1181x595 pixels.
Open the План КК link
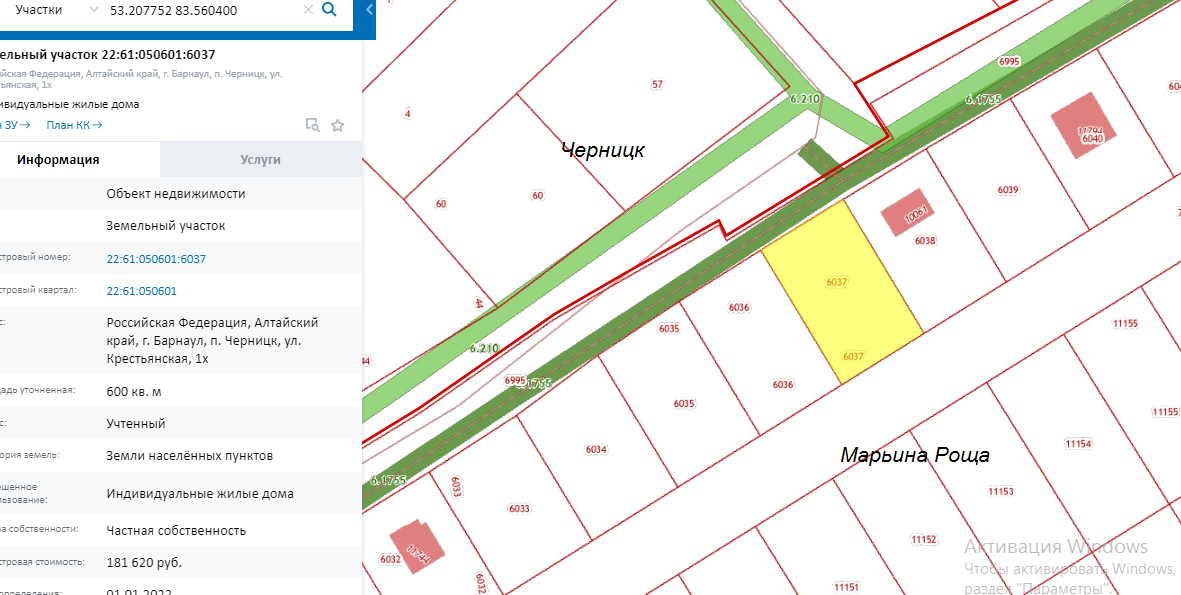coord(74,125)
